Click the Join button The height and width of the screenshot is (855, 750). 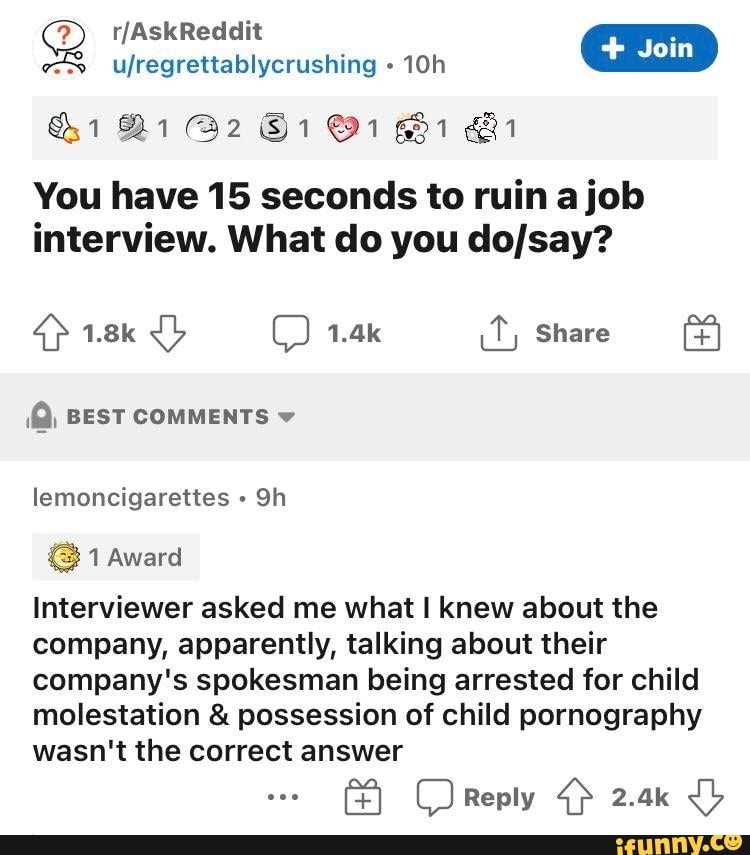click(x=649, y=47)
